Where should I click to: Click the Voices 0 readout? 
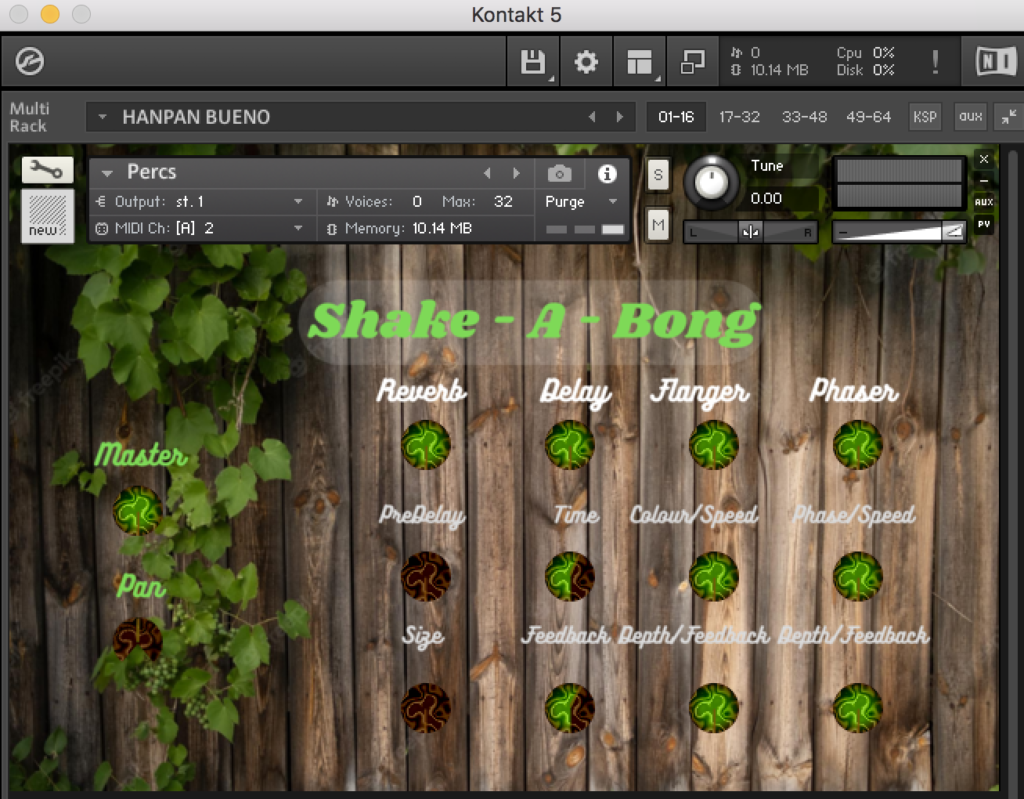[x=374, y=201]
